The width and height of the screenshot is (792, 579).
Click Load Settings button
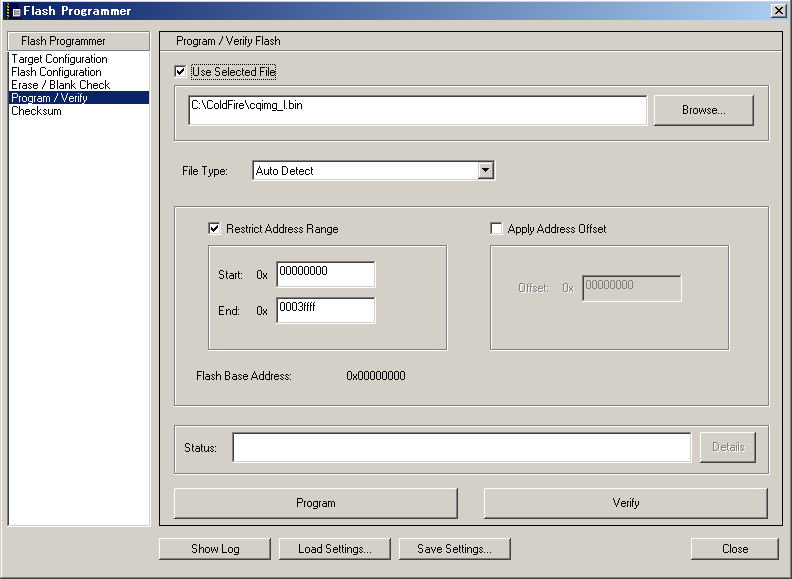(334, 549)
